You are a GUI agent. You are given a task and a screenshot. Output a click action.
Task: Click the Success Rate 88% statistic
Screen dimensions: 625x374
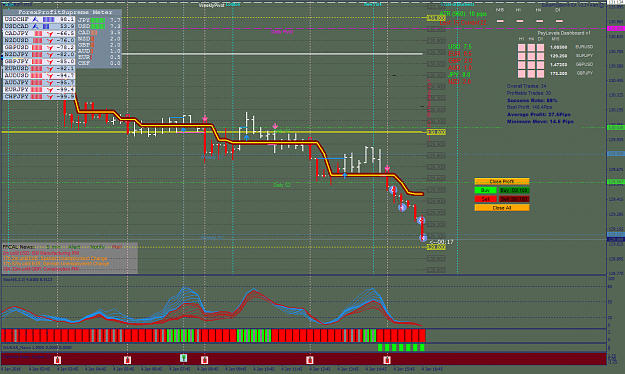[x=532, y=100]
